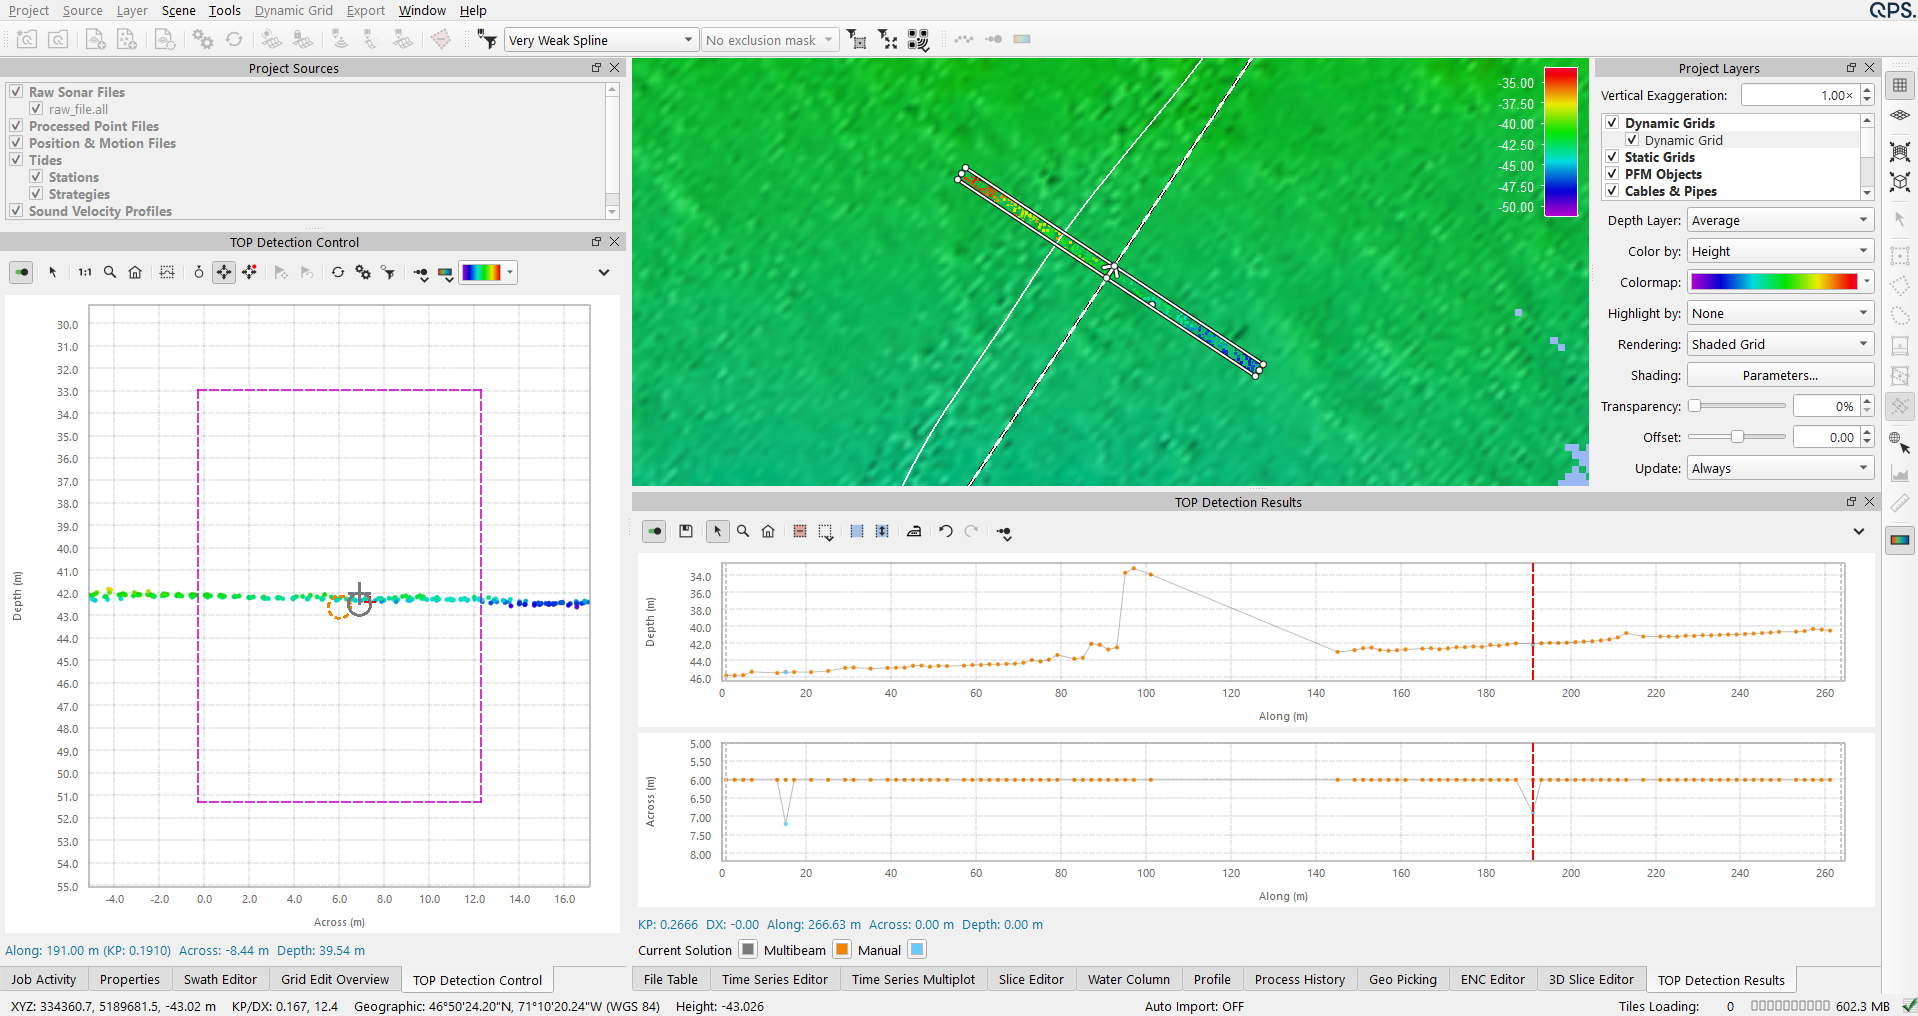Open the Color by Height dropdown
Viewport: 1918px width, 1016px height.
pyautogui.click(x=1780, y=251)
